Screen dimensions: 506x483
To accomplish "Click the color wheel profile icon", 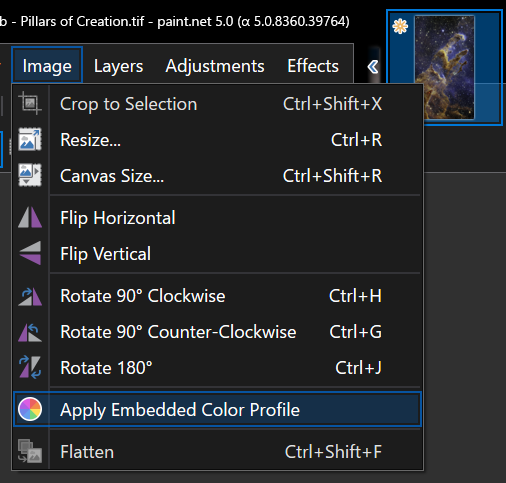I will tap(30, 409).
